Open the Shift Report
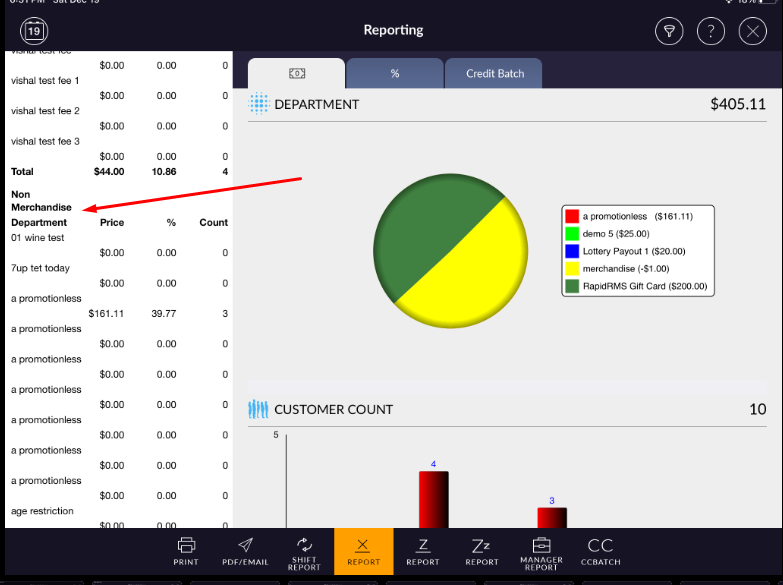 click(304, 551)
